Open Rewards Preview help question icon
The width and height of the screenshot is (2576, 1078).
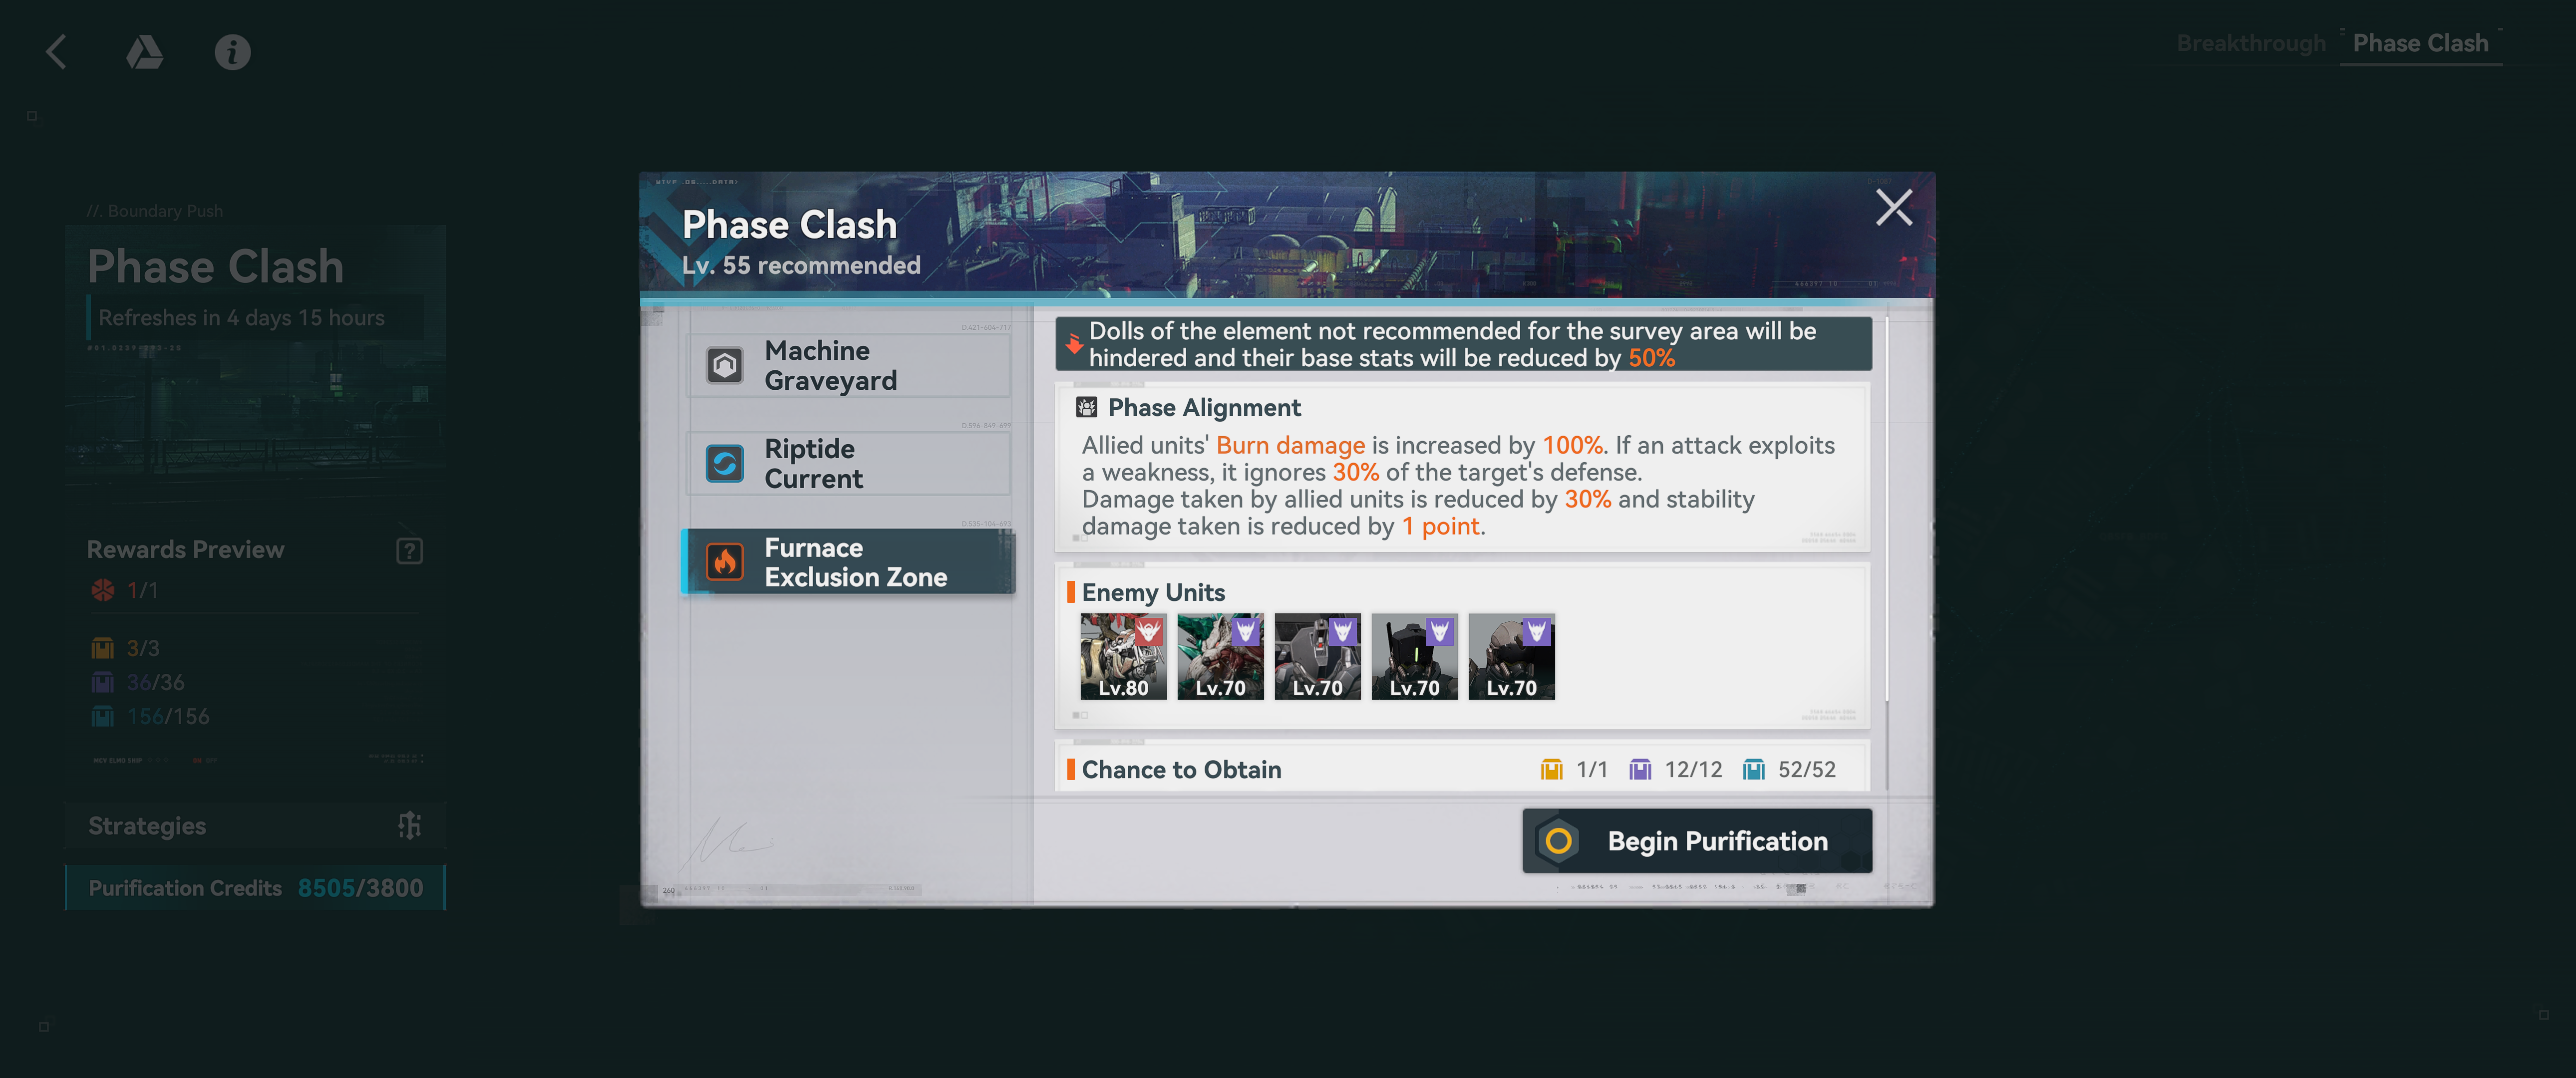(x=409, y=550)
